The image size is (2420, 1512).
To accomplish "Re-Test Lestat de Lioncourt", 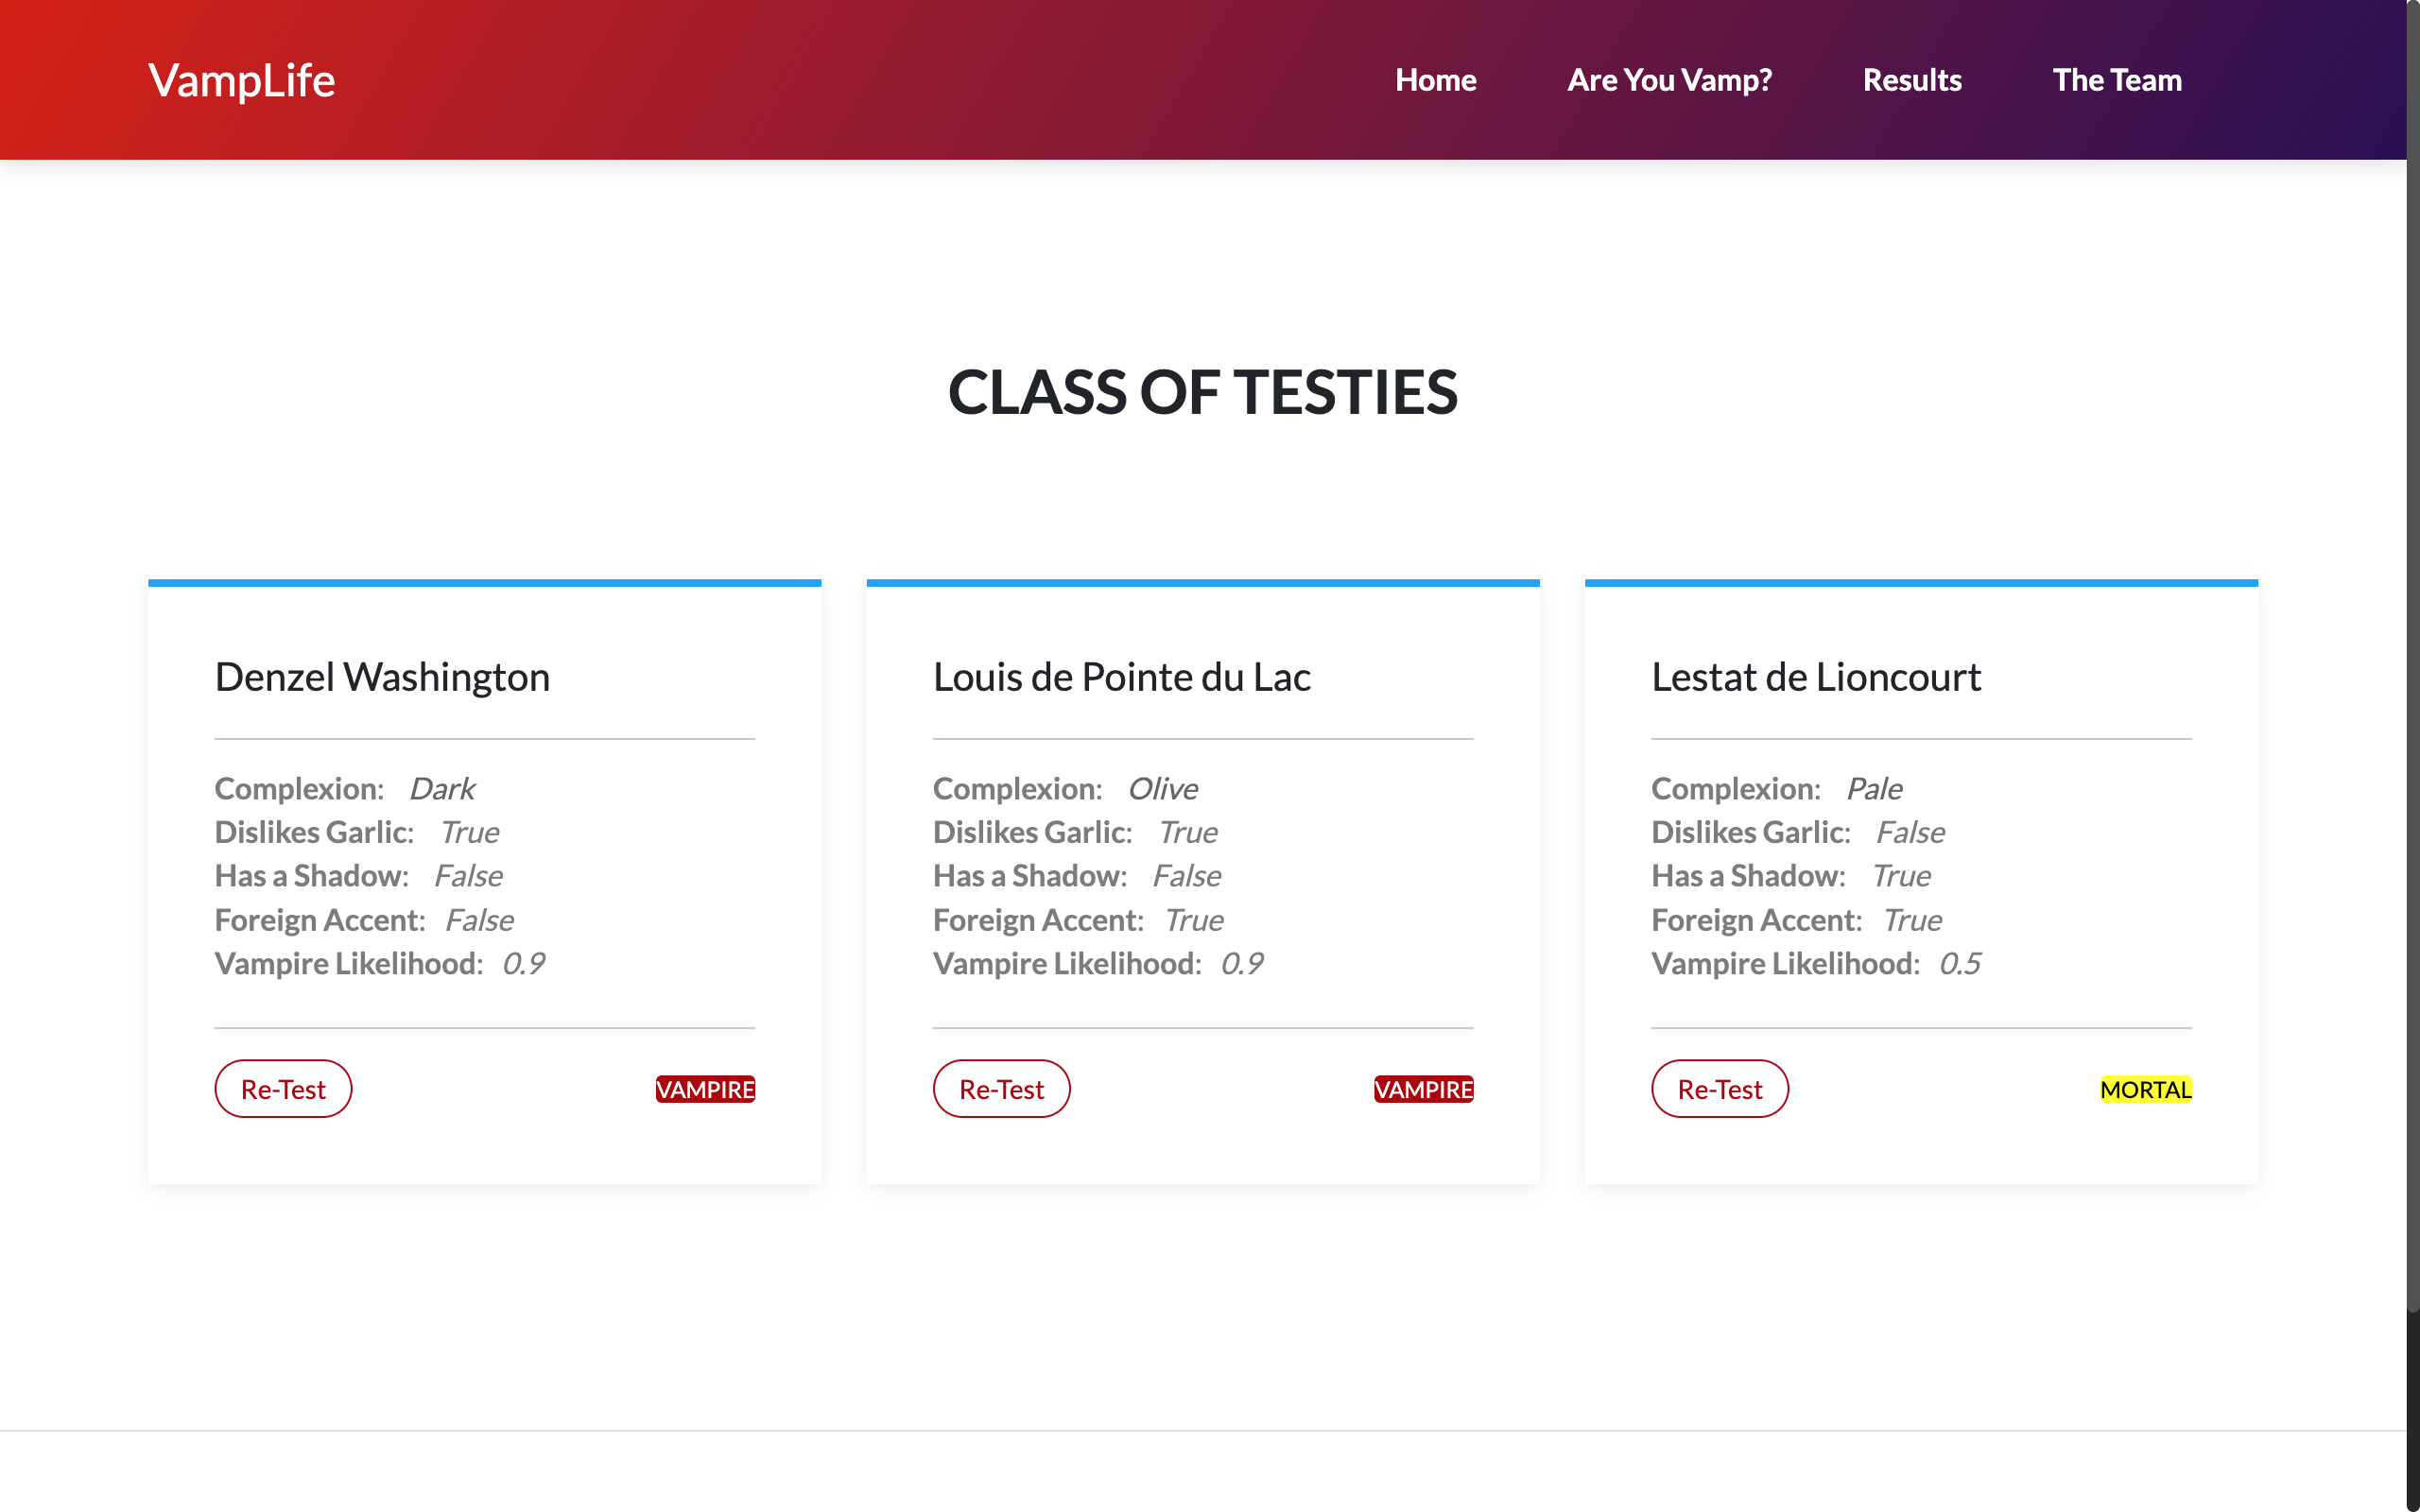I will [x=1719, y=1088].
